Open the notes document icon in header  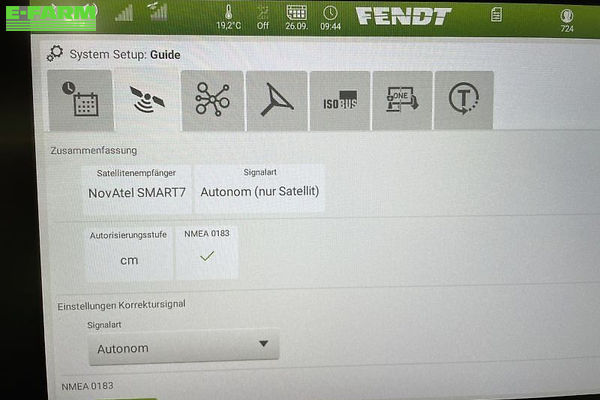[x=496, y=15]
